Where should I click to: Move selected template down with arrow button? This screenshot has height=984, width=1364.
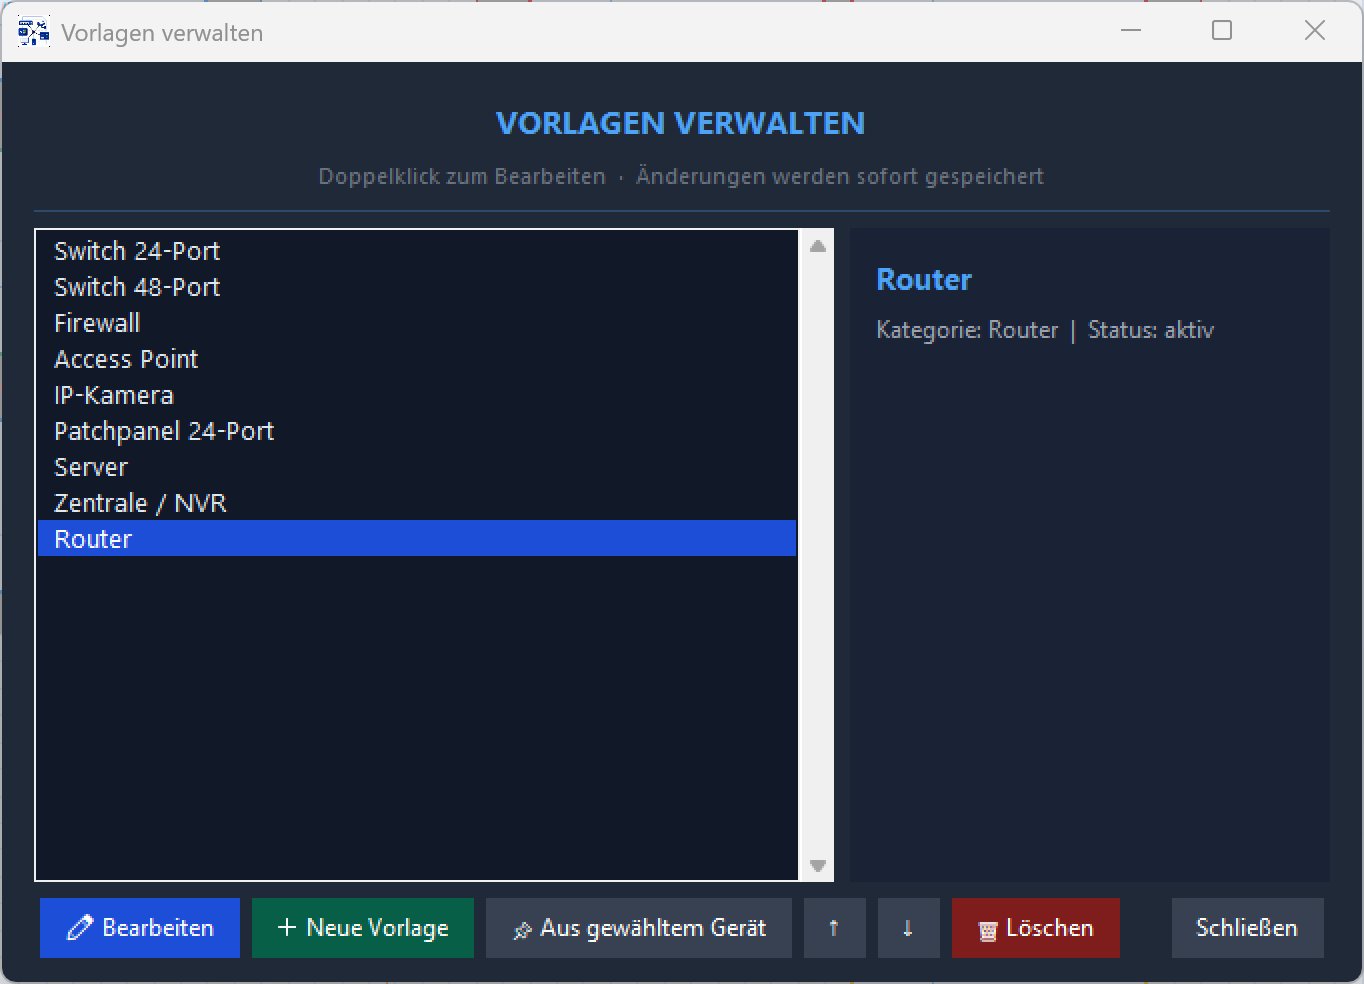909,928
